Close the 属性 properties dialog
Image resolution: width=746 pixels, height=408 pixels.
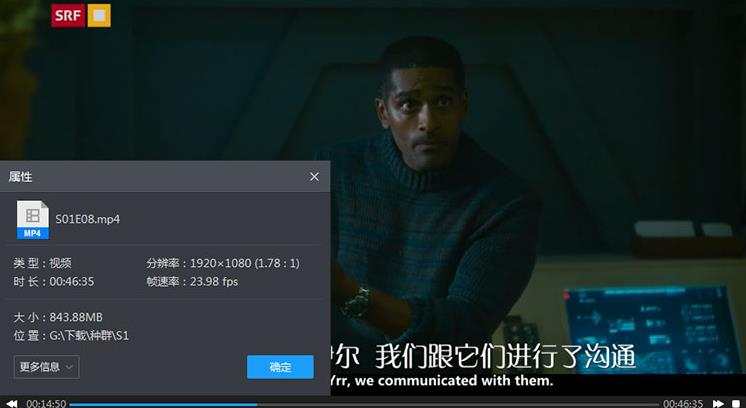[x=314, y=177]
